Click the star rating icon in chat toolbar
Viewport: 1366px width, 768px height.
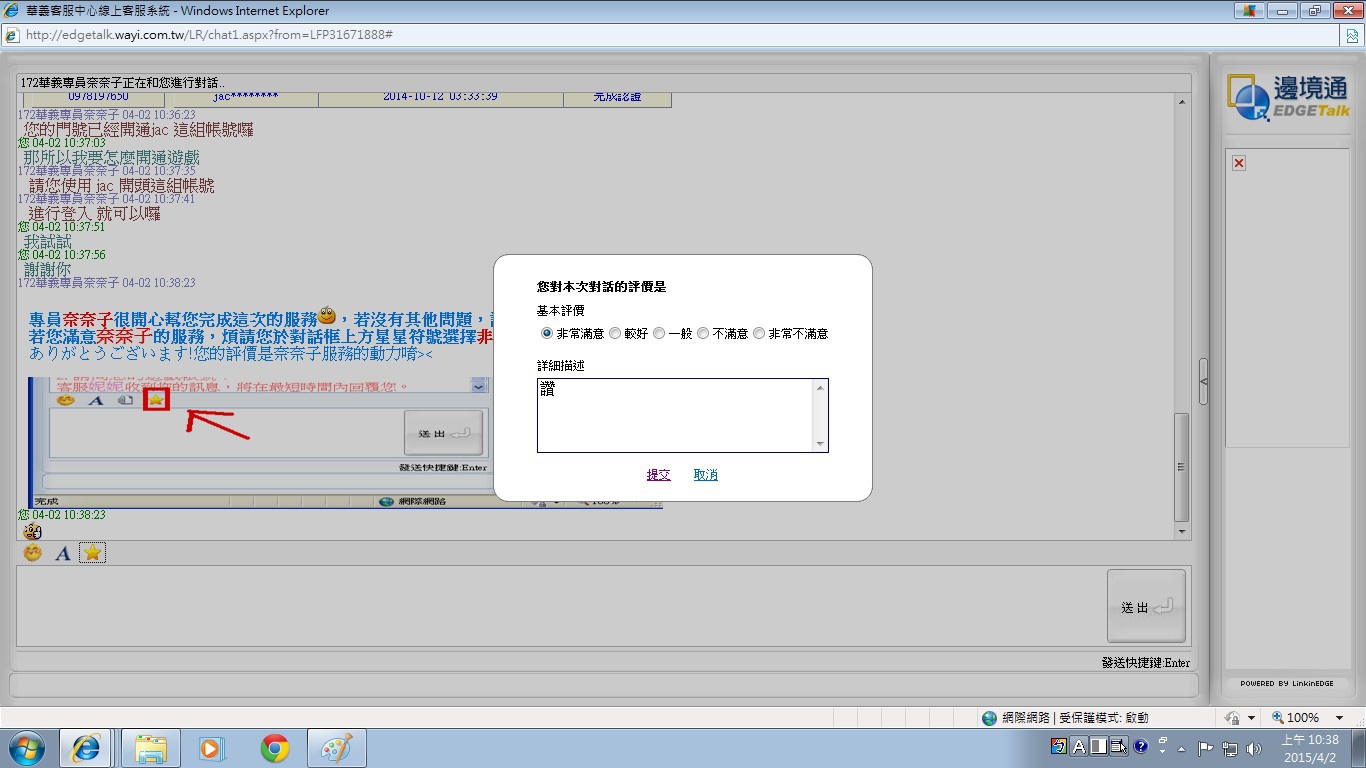point(92,553)
